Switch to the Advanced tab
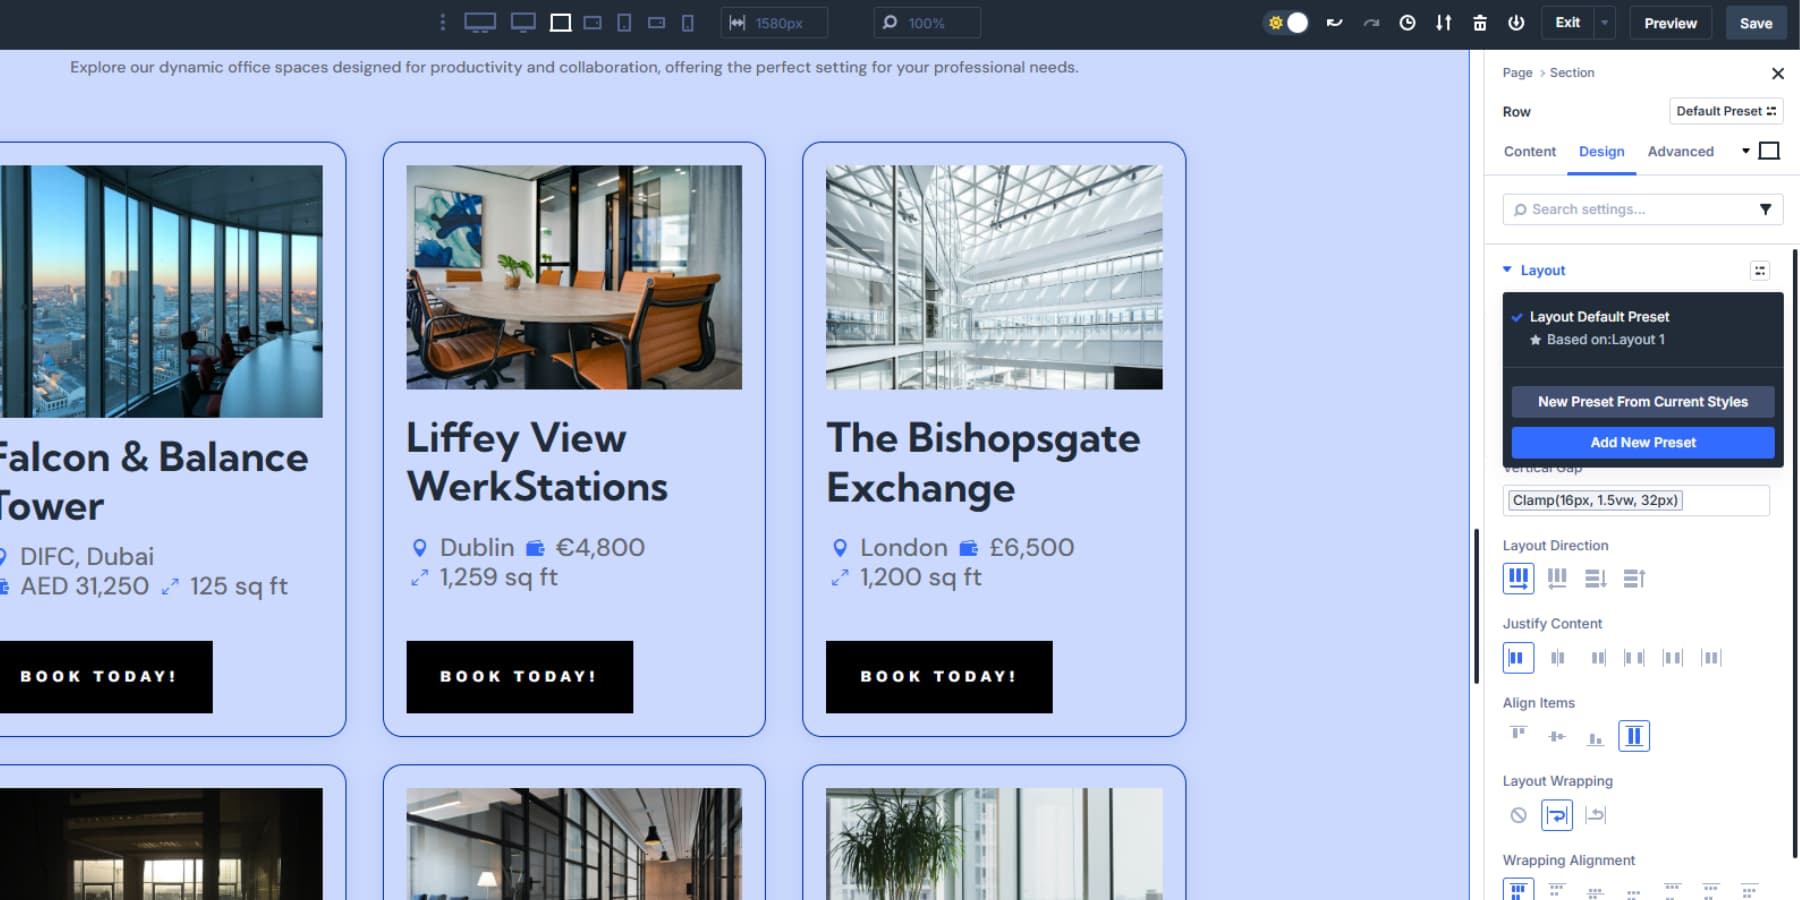1800x900 pixels. pyautogui.click(x=1680, y=151)
